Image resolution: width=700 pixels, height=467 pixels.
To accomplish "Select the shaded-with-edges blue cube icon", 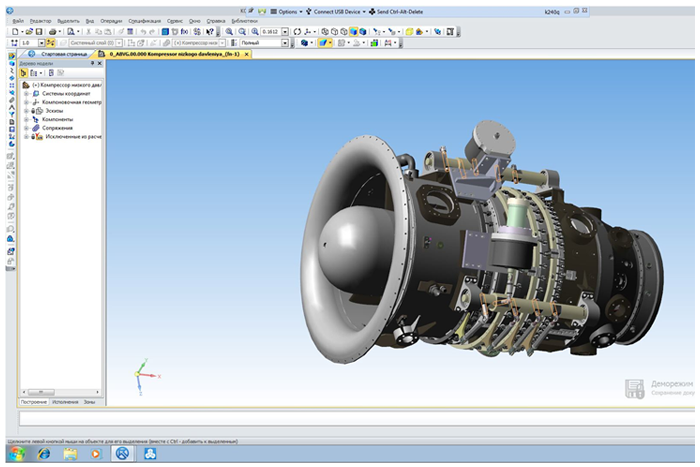I will click(362, 32).
